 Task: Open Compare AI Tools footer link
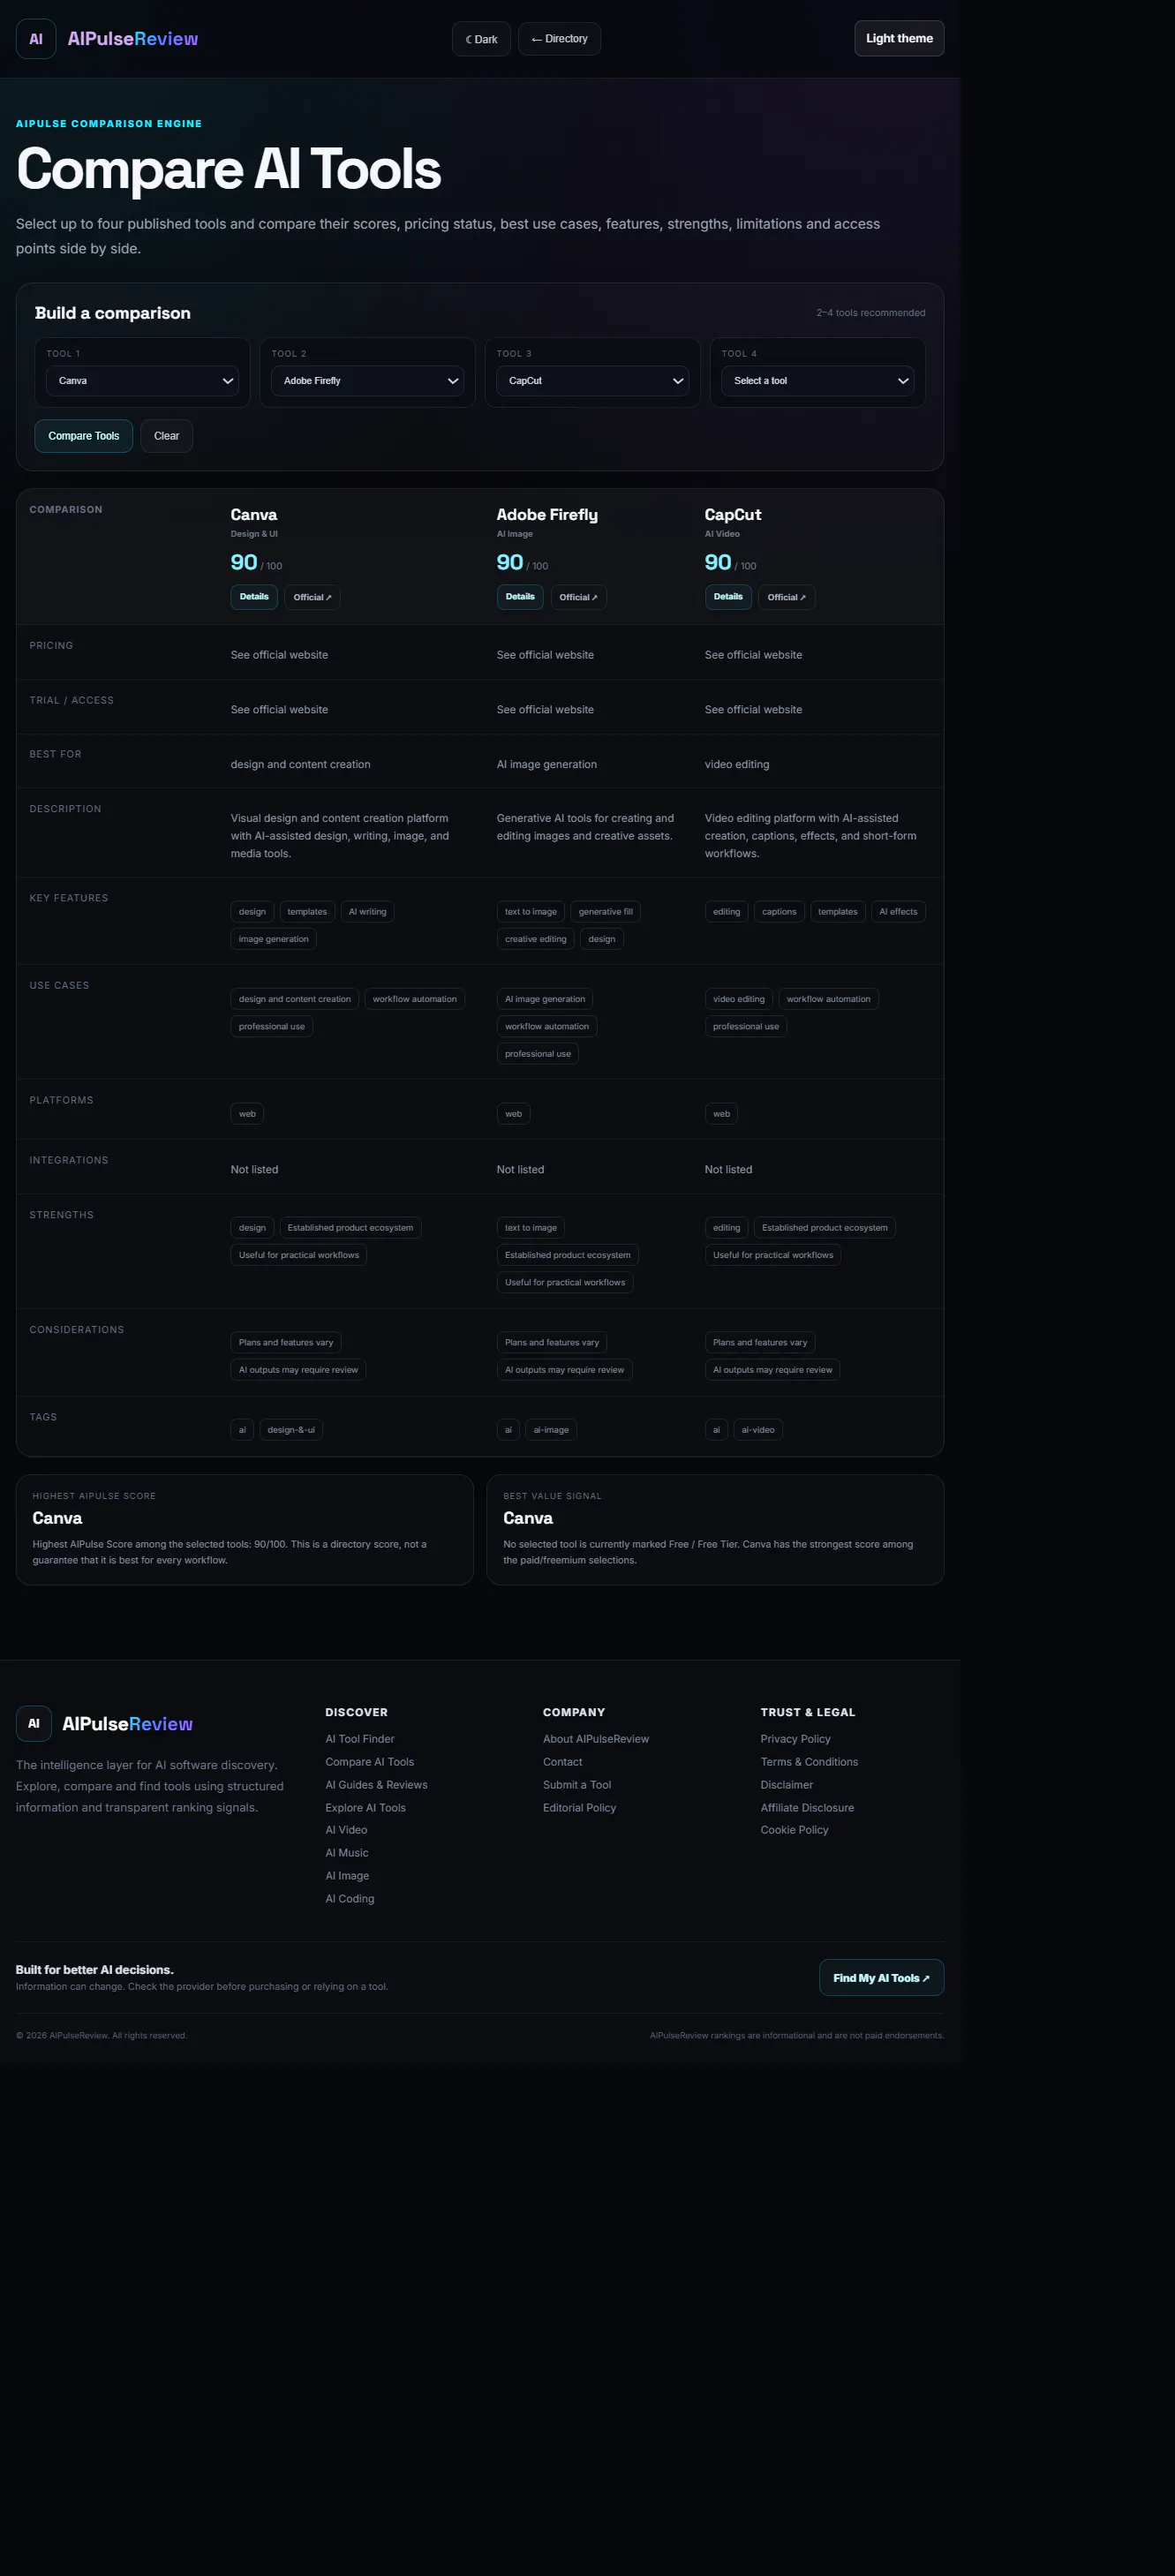[369, 1762]
